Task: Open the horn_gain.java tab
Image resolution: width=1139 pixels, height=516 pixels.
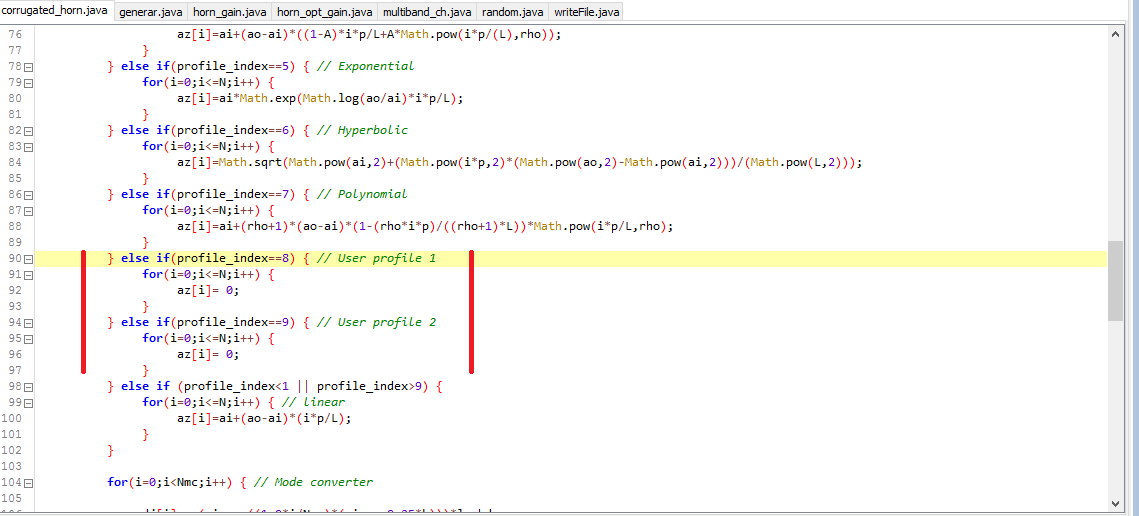Action: (x=231, y=12)
